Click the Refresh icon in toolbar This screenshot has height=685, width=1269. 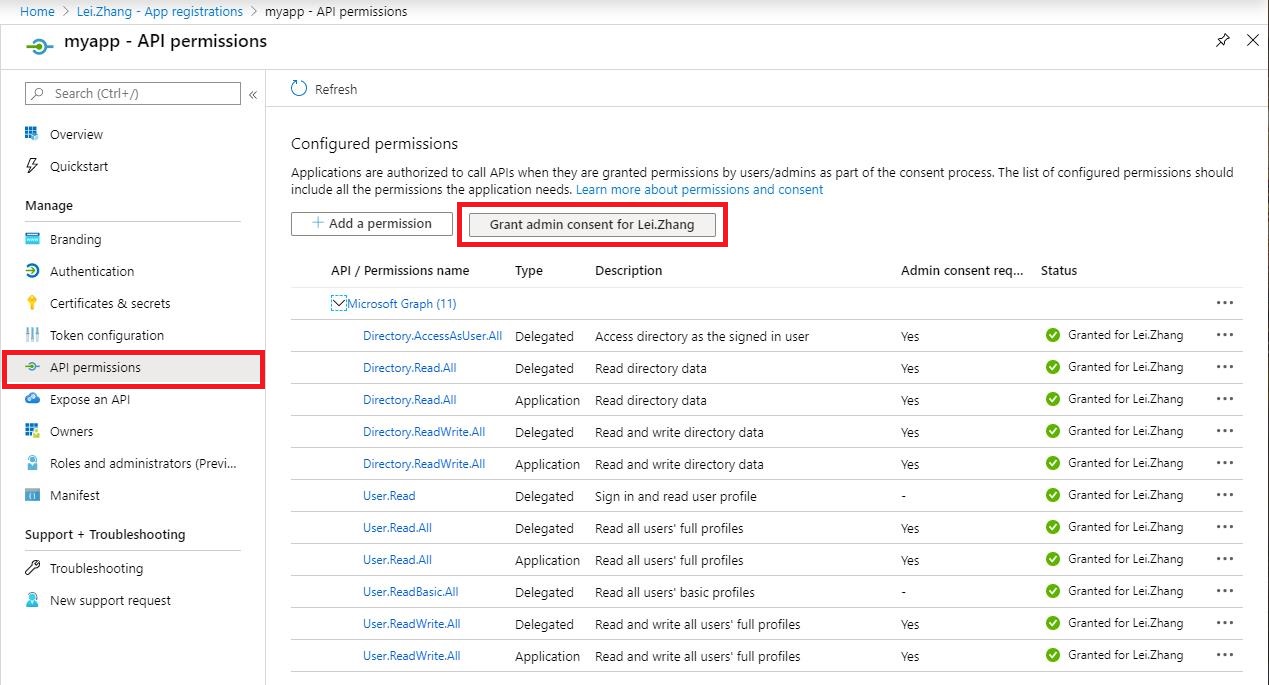pyautogui.click(x=299, y=88)
